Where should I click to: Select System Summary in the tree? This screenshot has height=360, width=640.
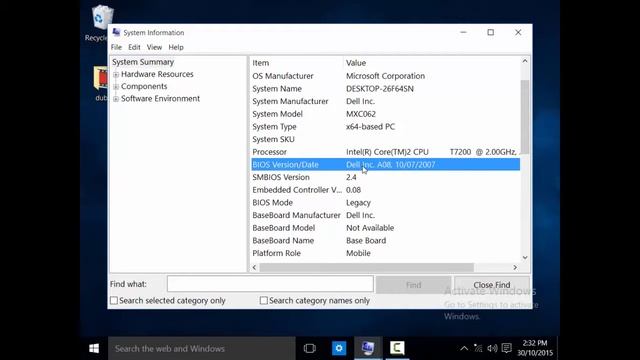[143, 62]
